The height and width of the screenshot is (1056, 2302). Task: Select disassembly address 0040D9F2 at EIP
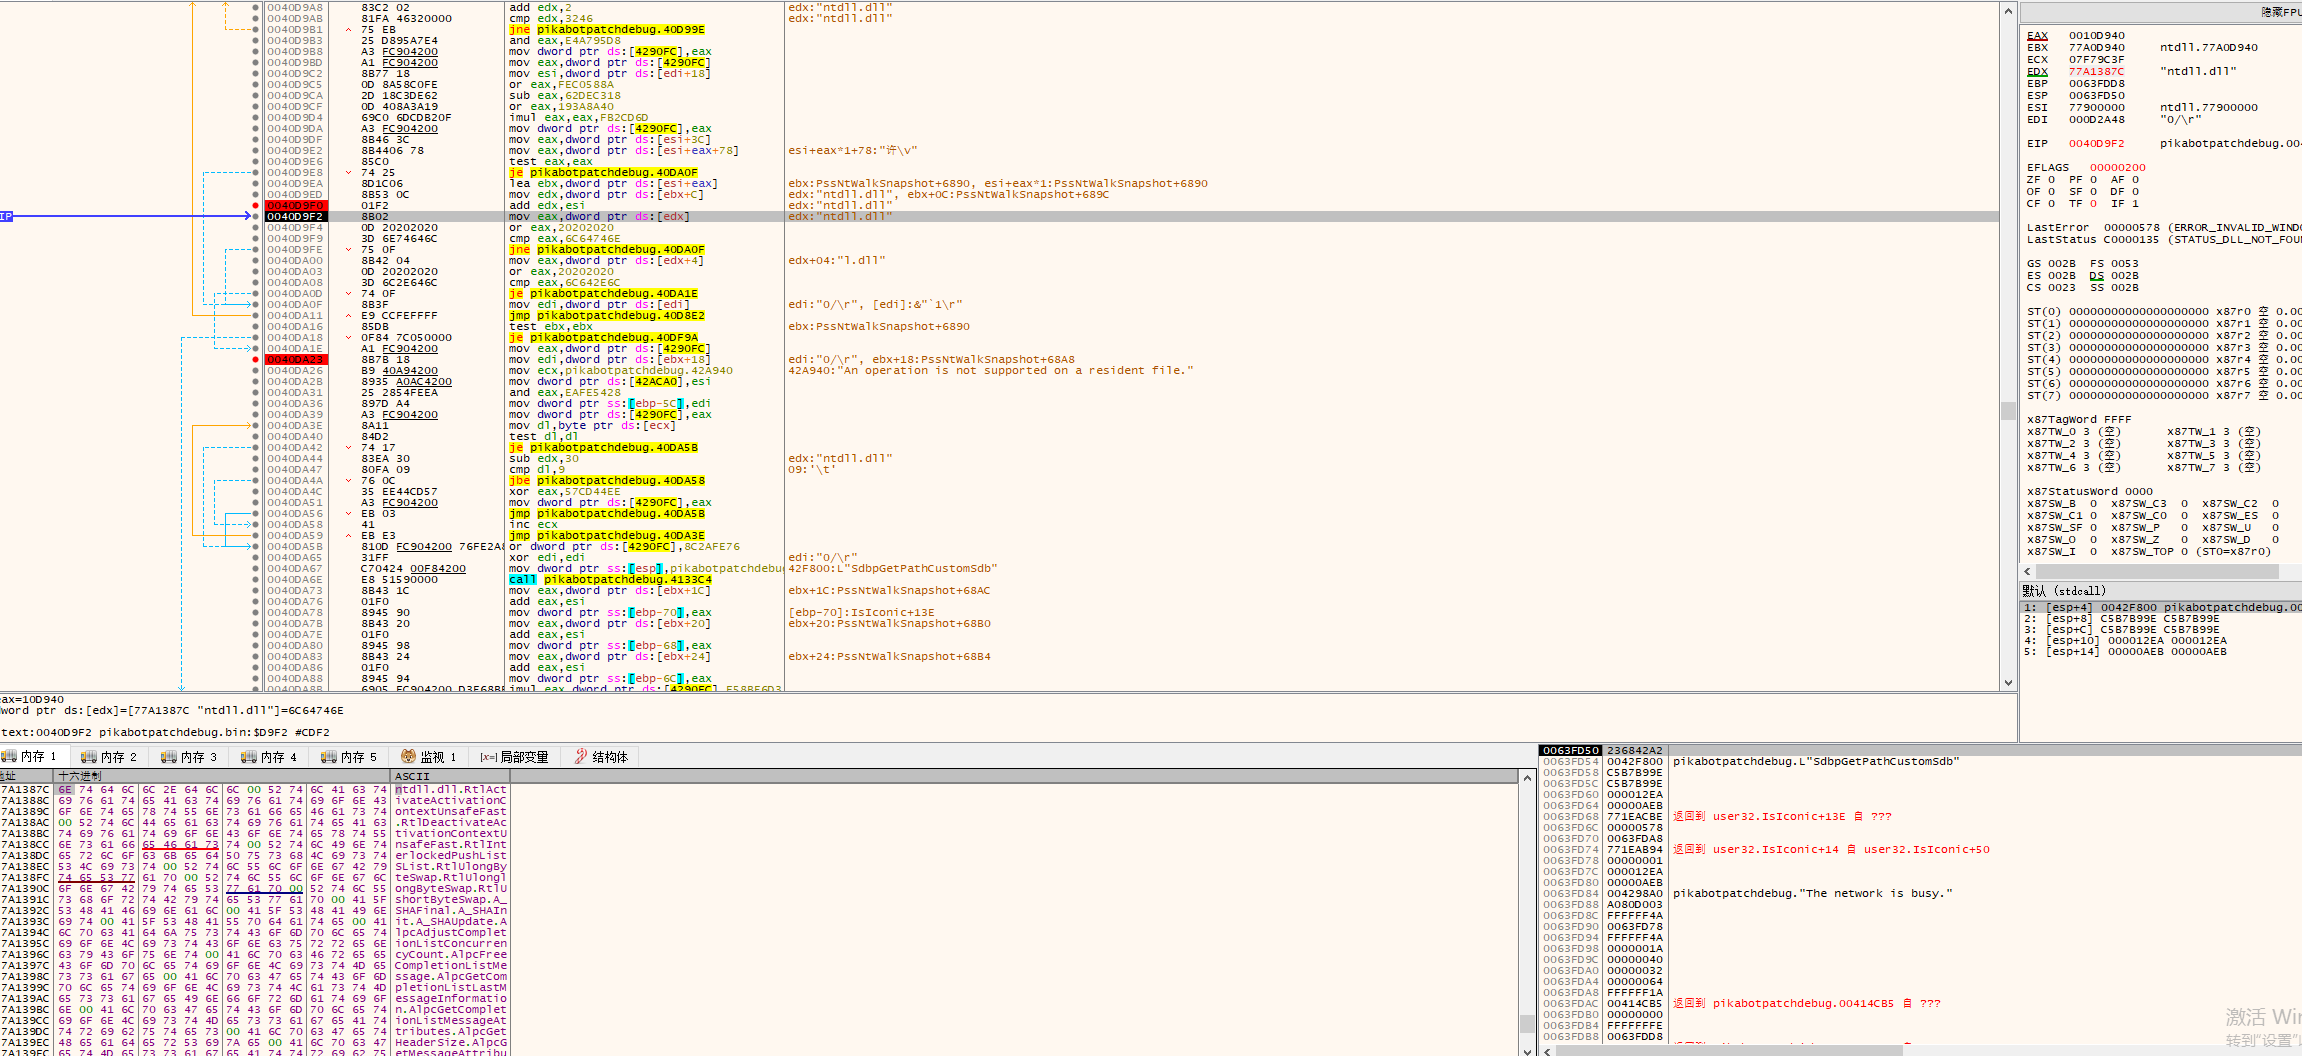(x=295, y=216)
